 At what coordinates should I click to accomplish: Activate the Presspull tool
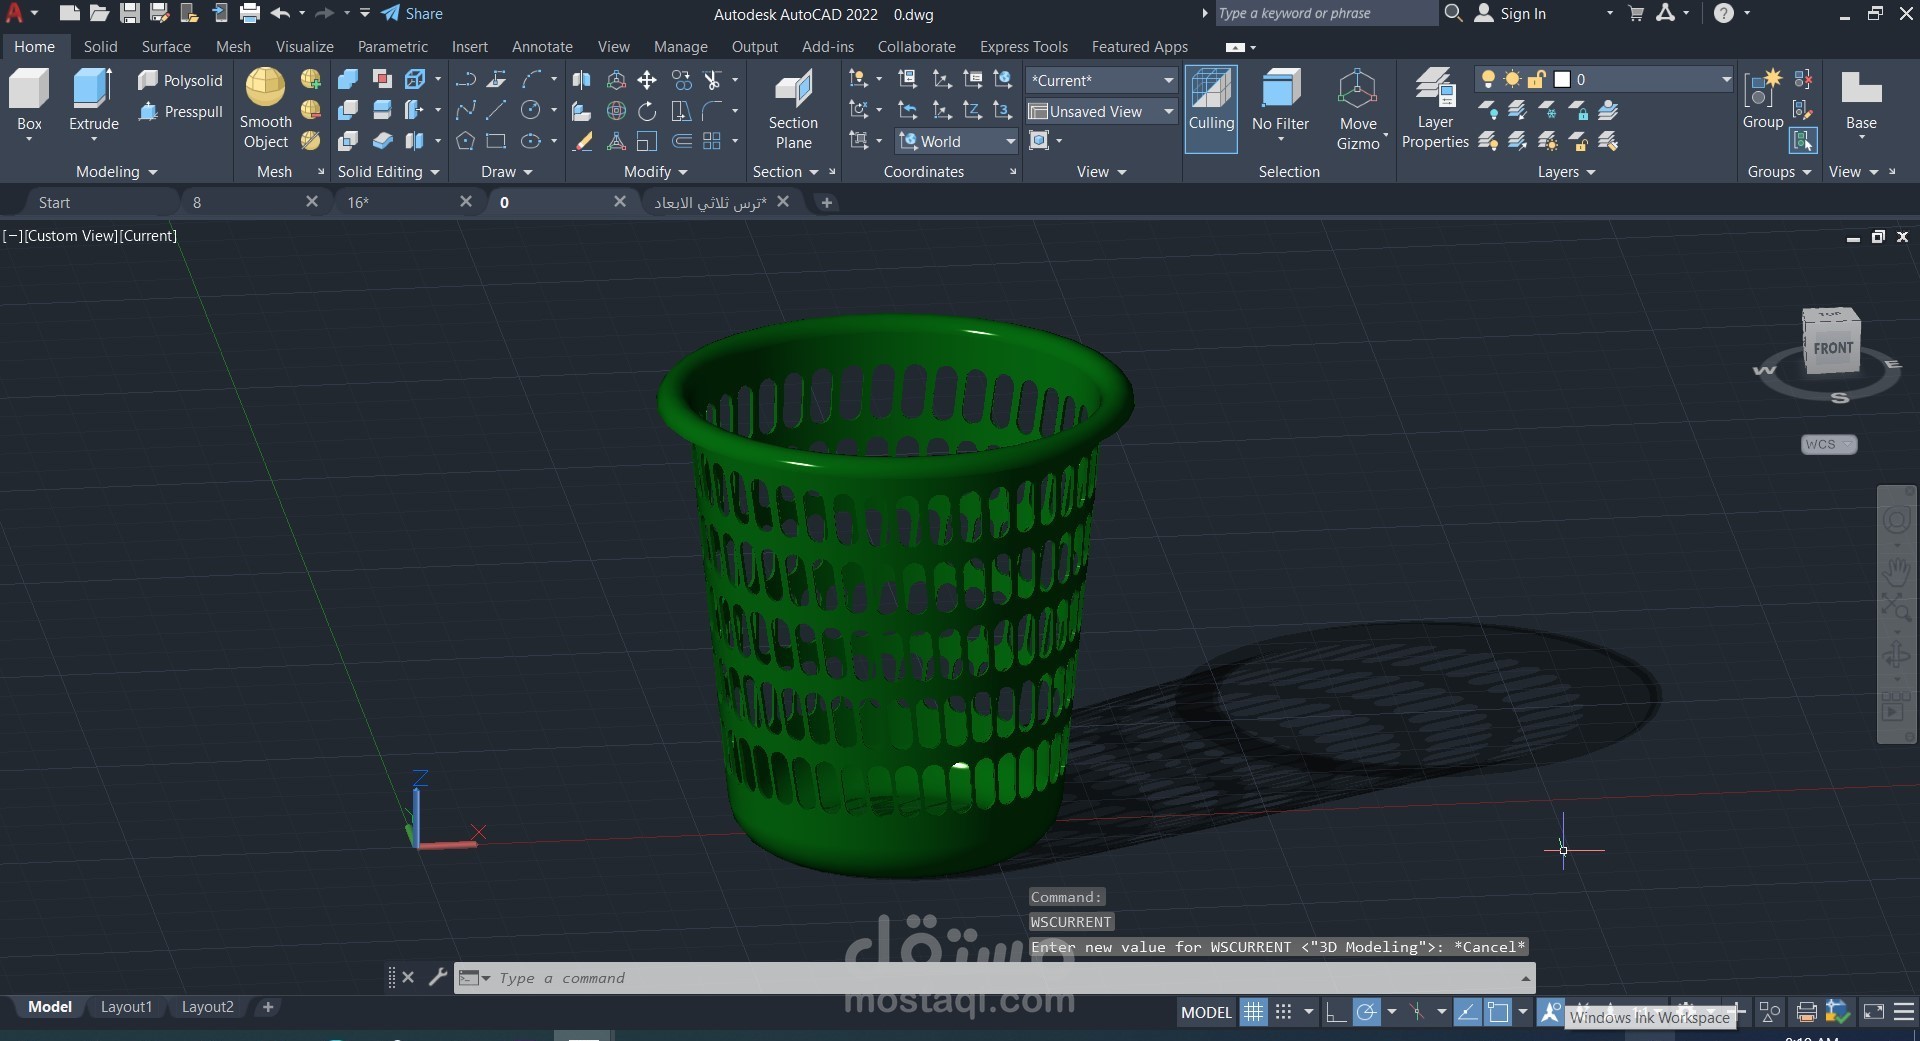coord(180,111)
